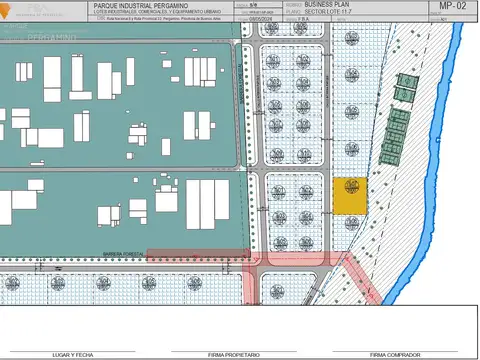Click the PARQUE INDUSTRIAL PERGAMINO title
The width and height of the screenshot is (480, 360).
coord(141,6)
